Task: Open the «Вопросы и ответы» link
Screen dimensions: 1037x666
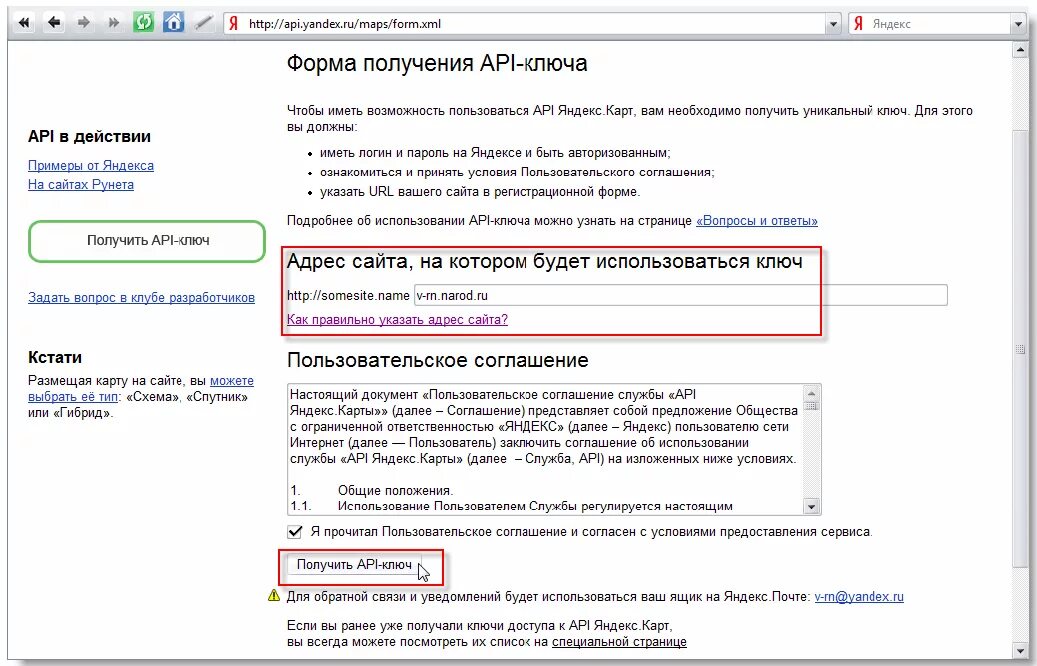Action: click(x=757, y=221)
